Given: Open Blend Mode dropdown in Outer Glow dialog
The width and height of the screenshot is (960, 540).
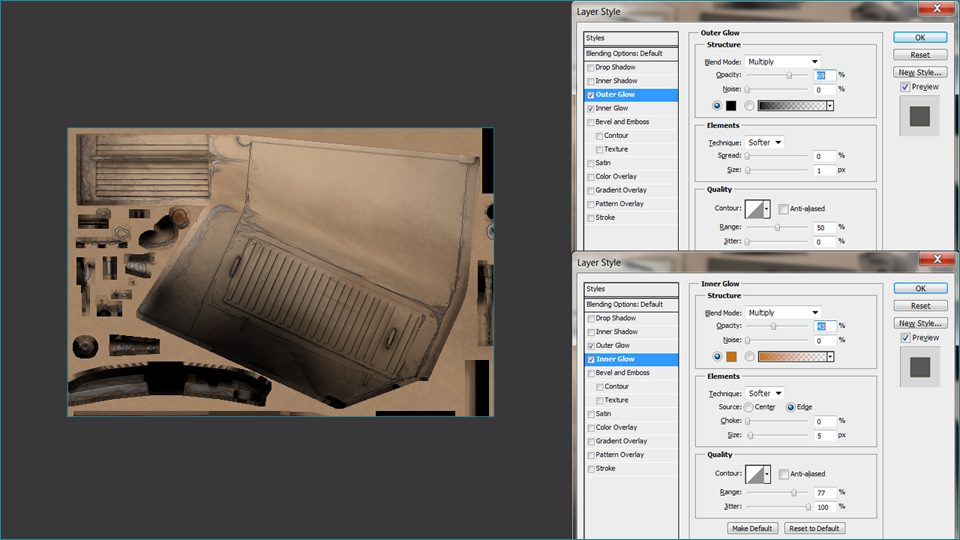Looking at the screenshot, I should coord(782,62).
